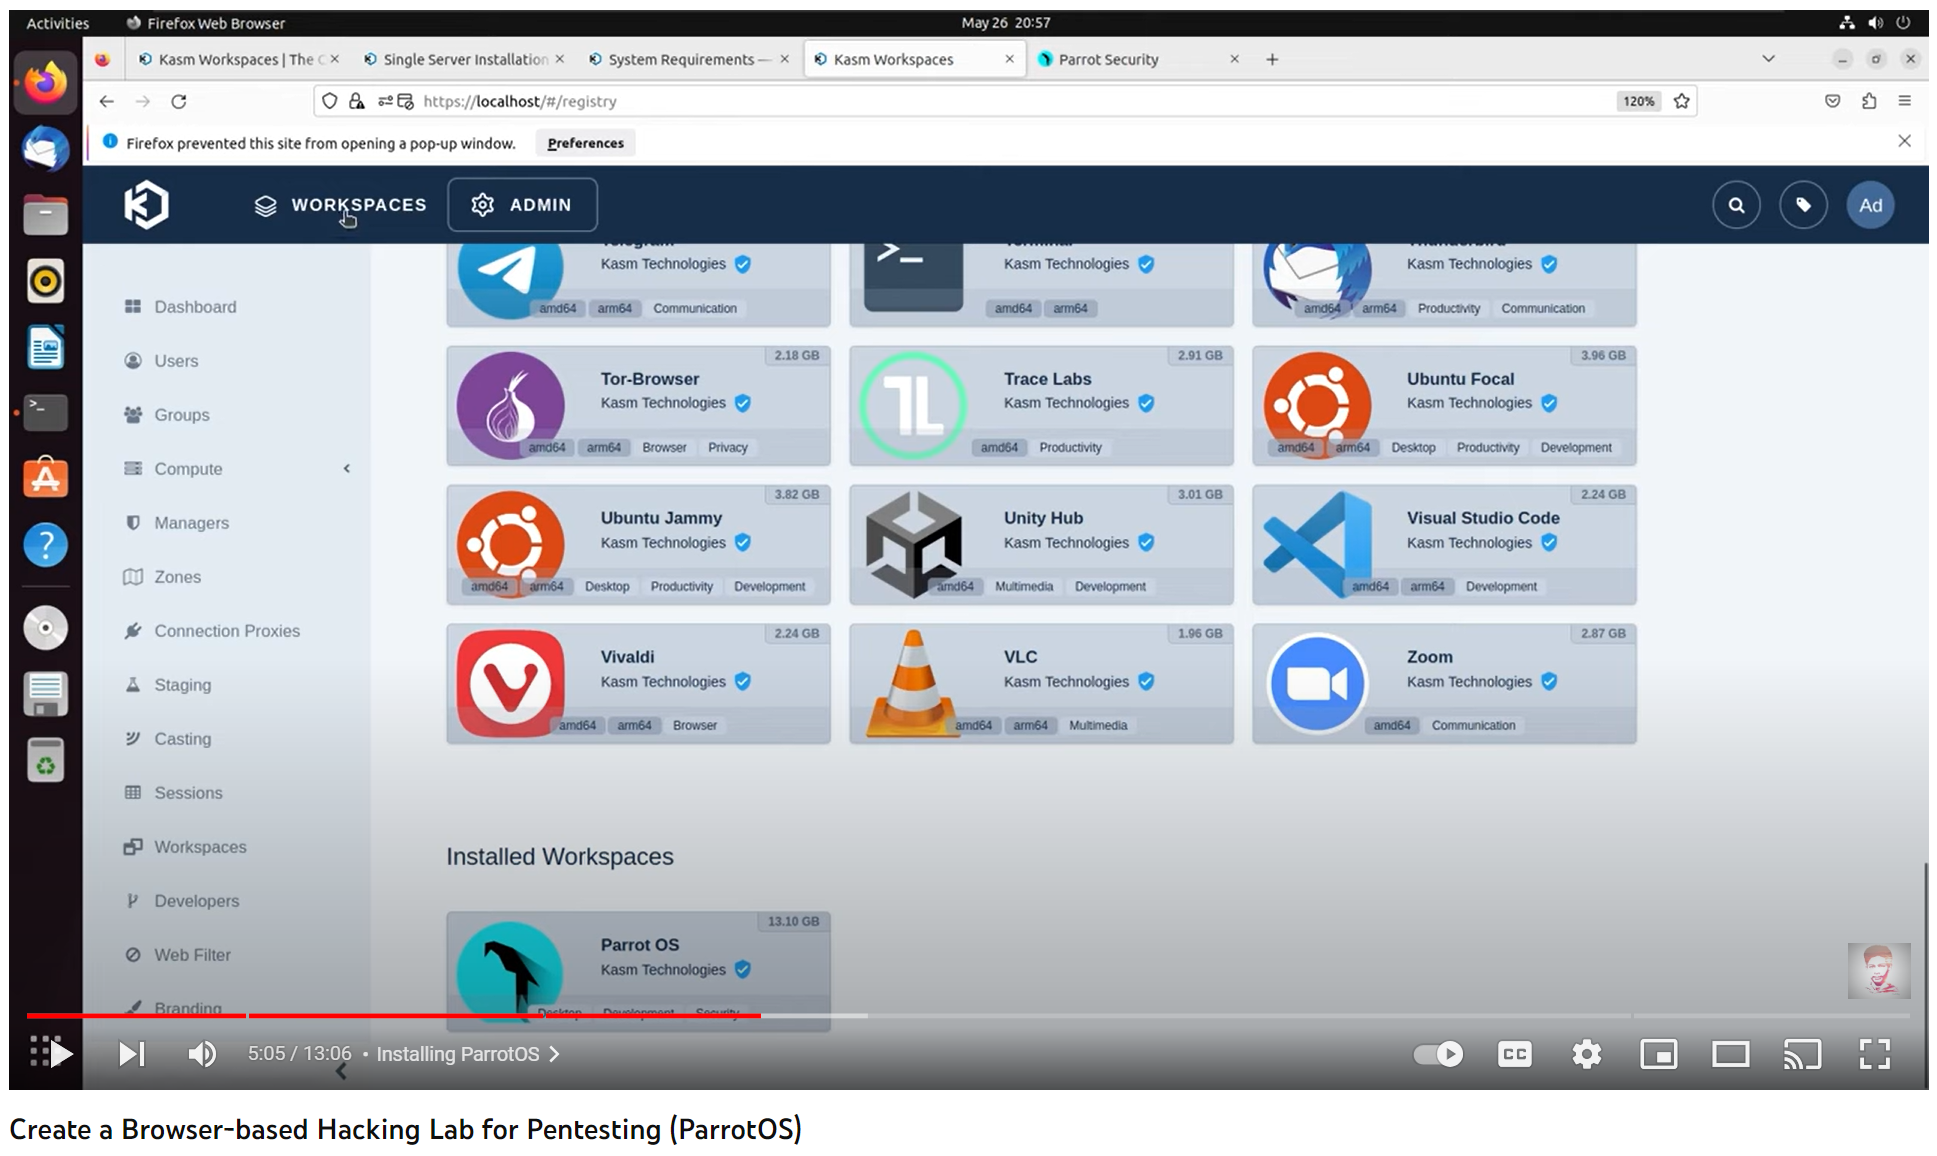Click the pop-up Preferences button
Image resolution: width=1937 pixels, height=1156 pixels.
(585, 143)
